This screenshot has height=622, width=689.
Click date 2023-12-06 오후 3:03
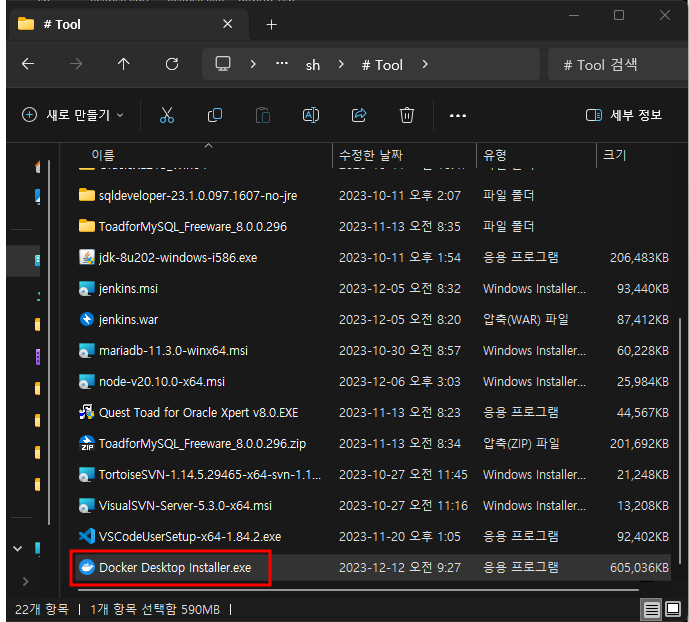[x=399, y=381]
